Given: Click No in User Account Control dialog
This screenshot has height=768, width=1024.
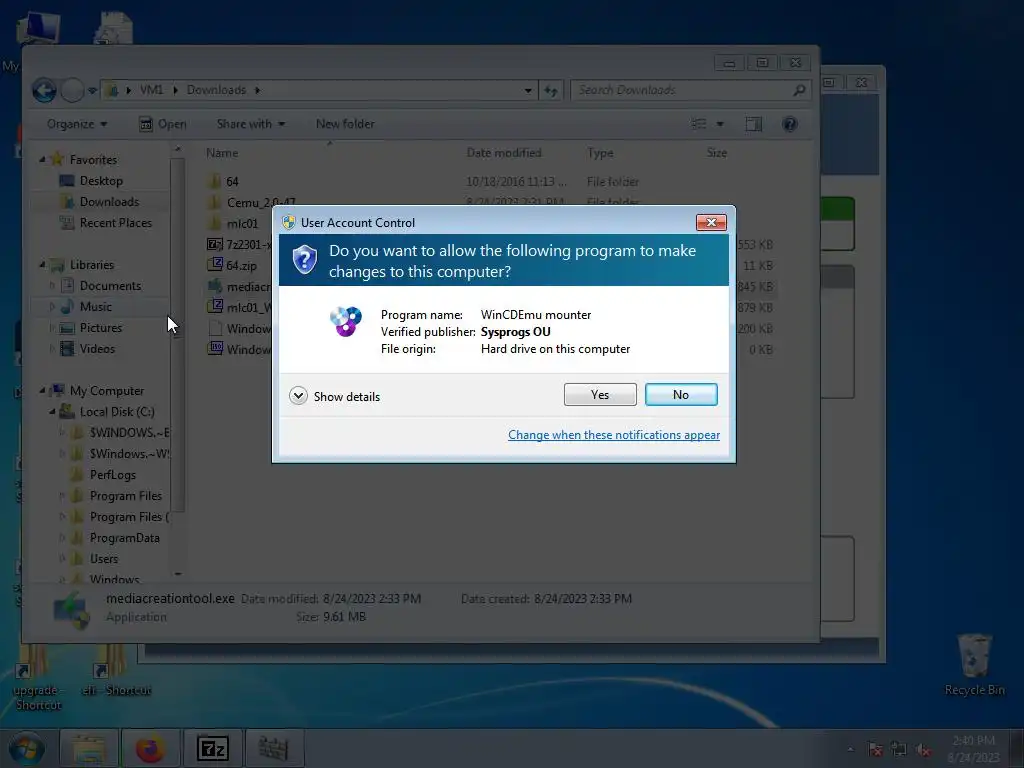Looking at the screenshot, I should coord(680,394).
